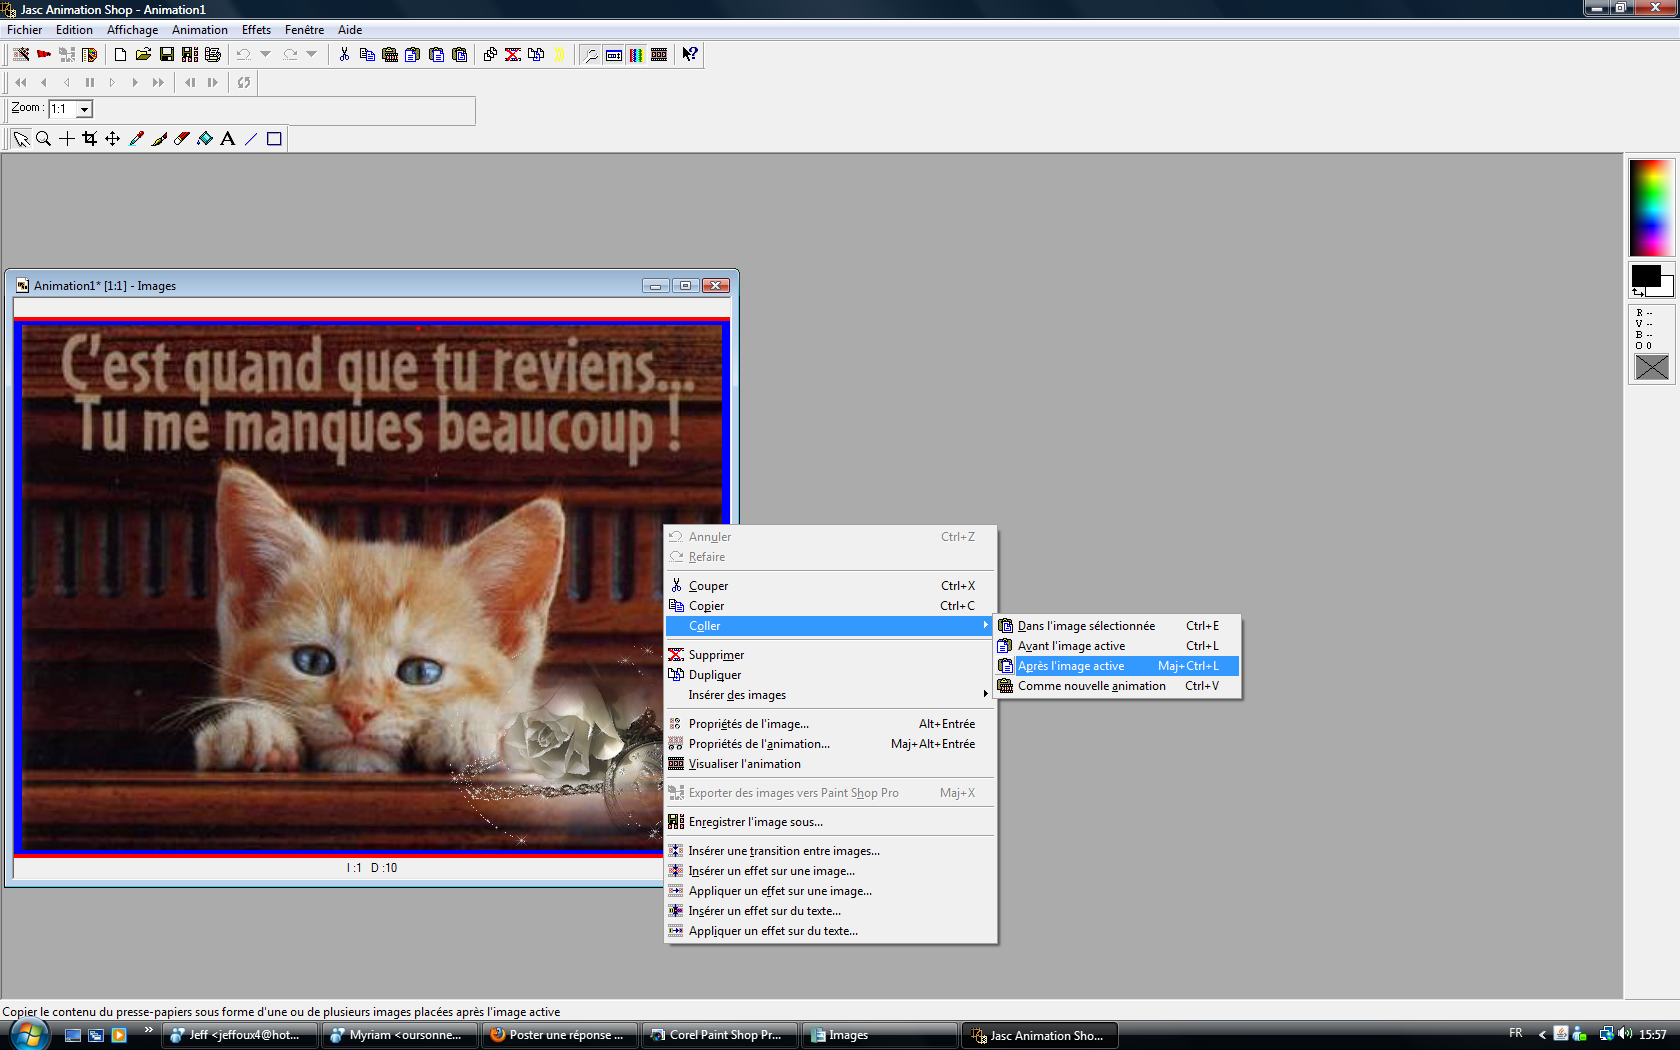1680x1050 pixels.
Task: Click the Duplicate frame icon in toolbar
Action: tap(536, 54)
